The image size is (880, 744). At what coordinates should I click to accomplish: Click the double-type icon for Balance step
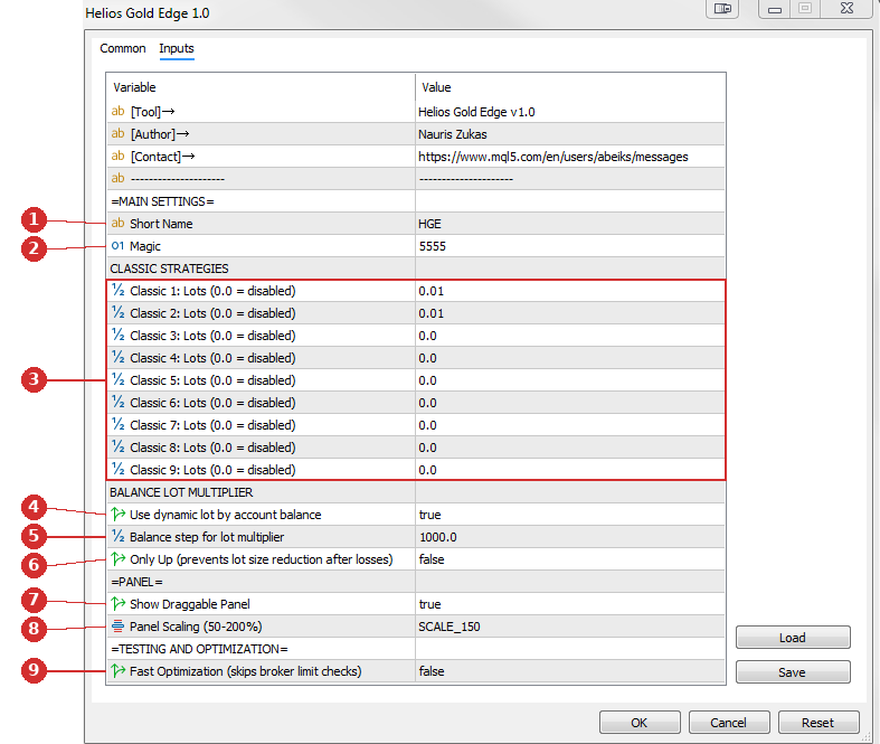[x=118, y=536]
